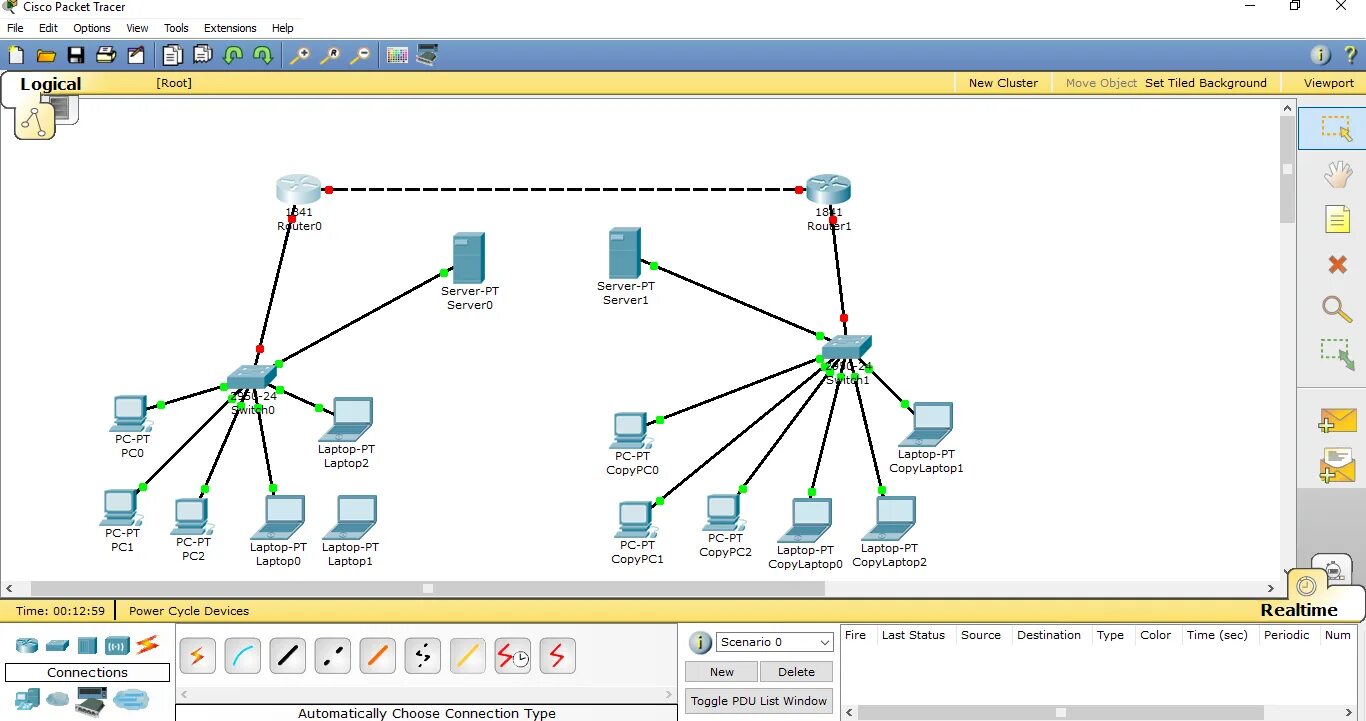The height and width of the screenshot is (721, 1366).
Task: Click the New scenario button
Action: click(x=721, y=672)
